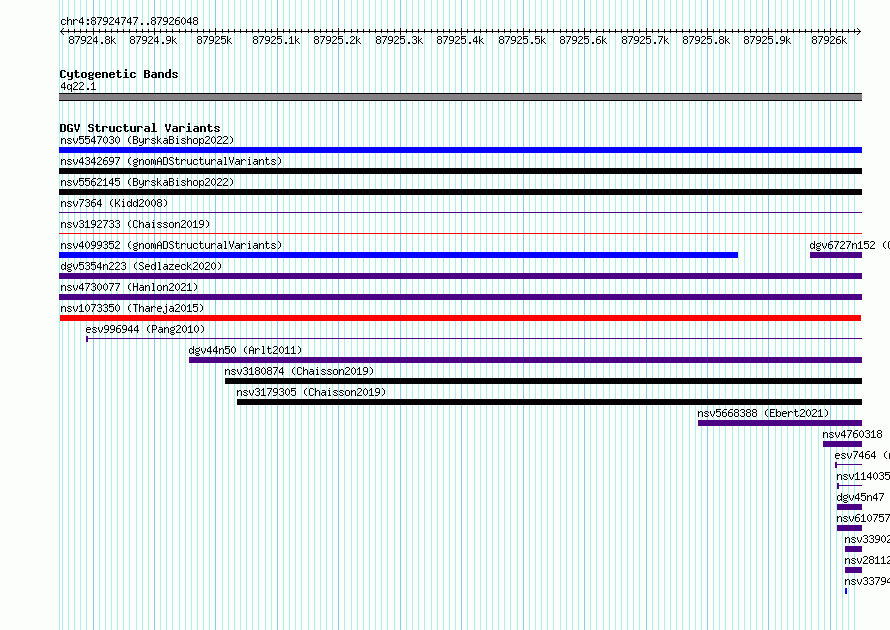Select the gray 4q22.1 cytogenetic band bar

(x=460, y=97)
